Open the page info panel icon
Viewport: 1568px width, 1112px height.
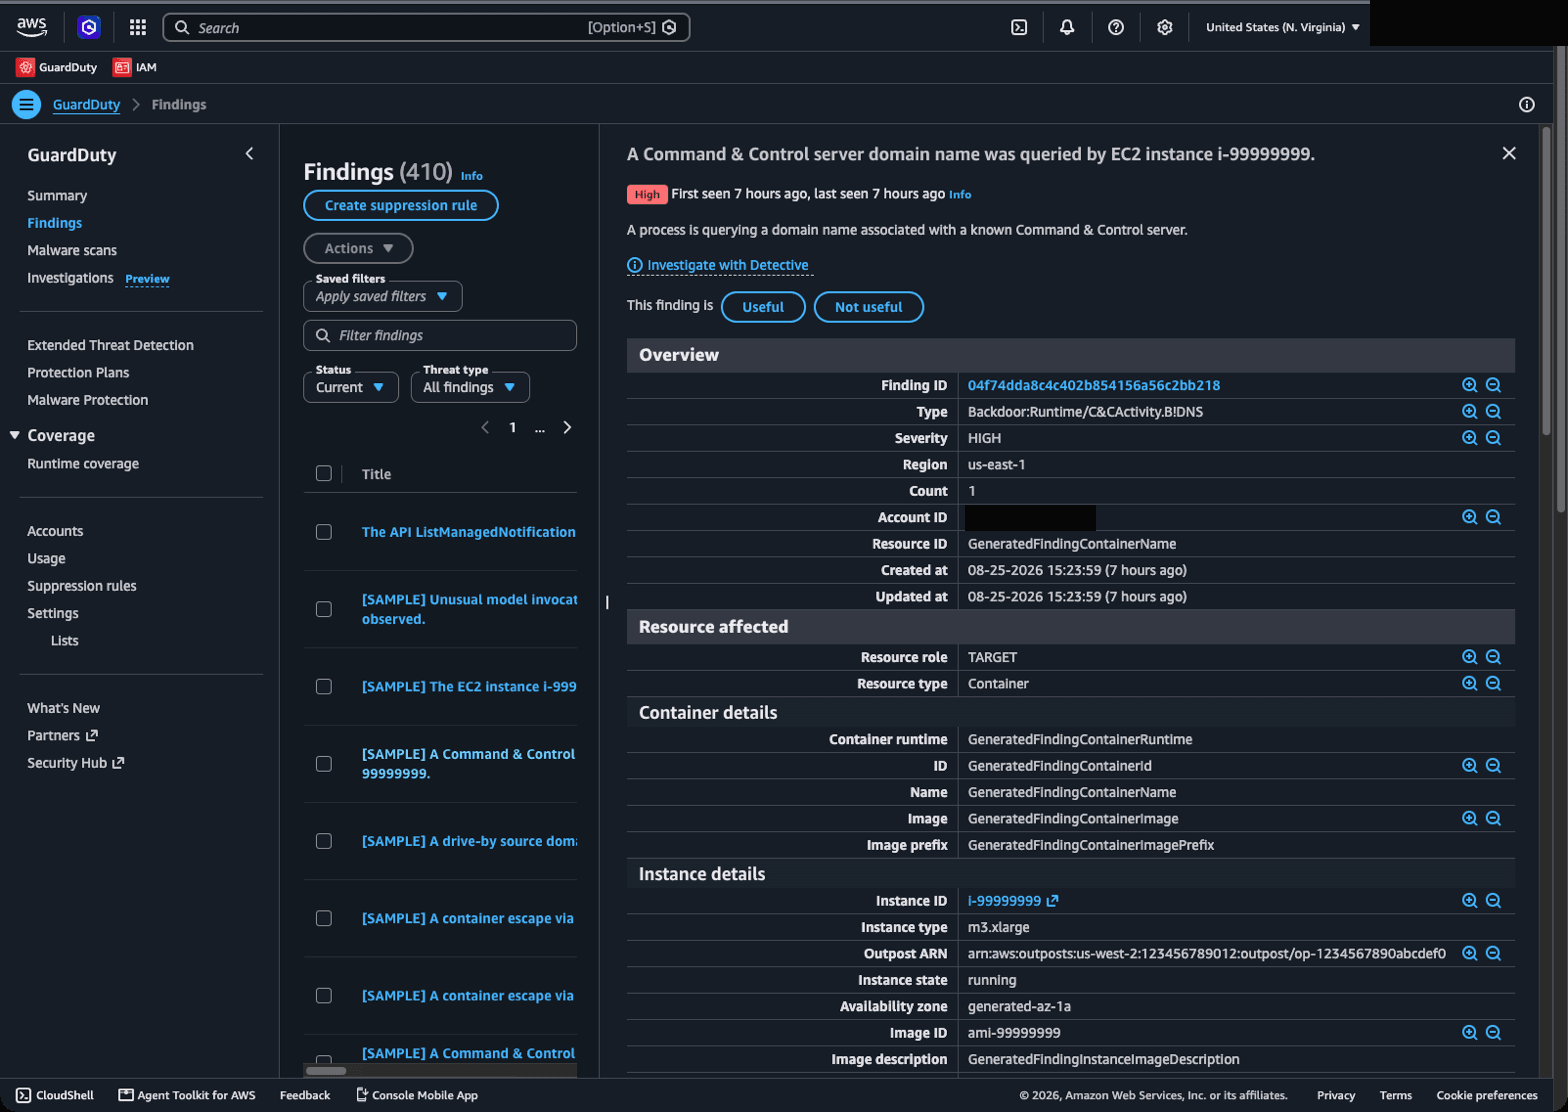point(1526,104)
